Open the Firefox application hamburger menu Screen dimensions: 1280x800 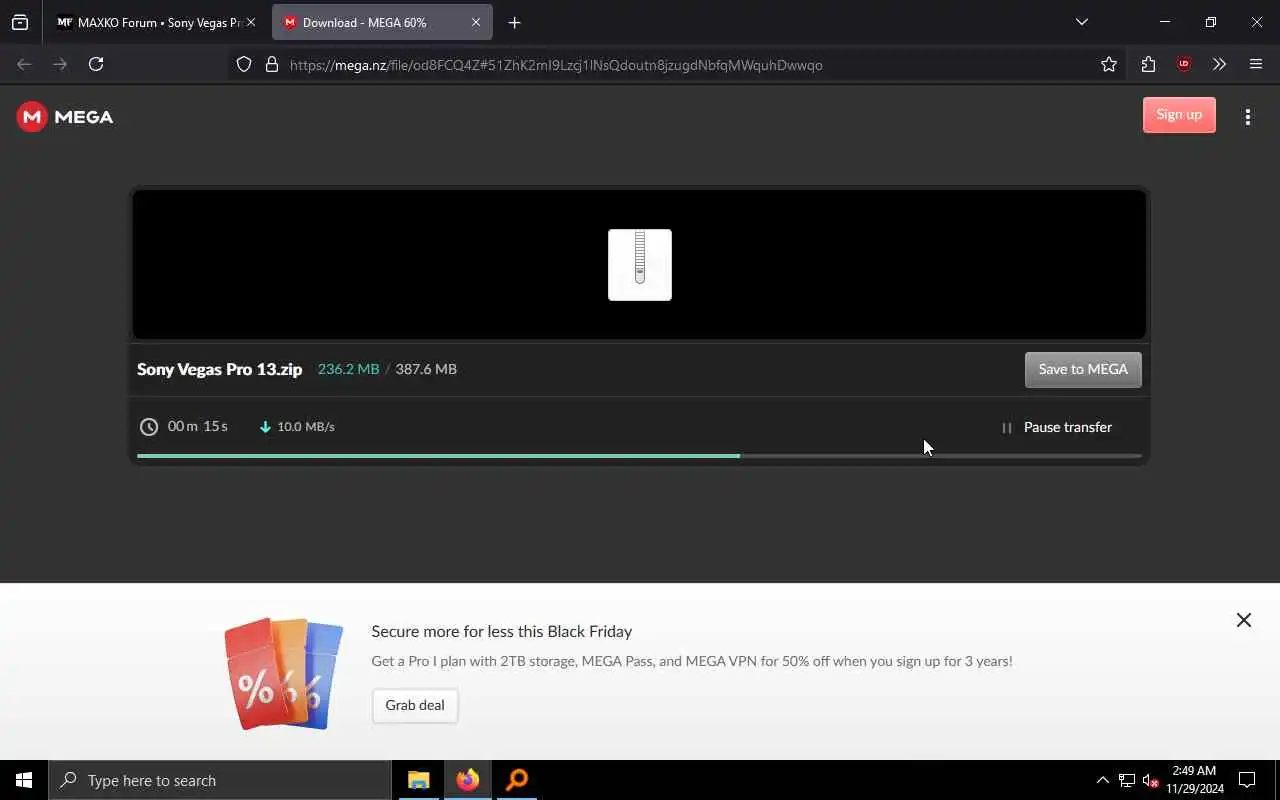[x=1256, y=64]
